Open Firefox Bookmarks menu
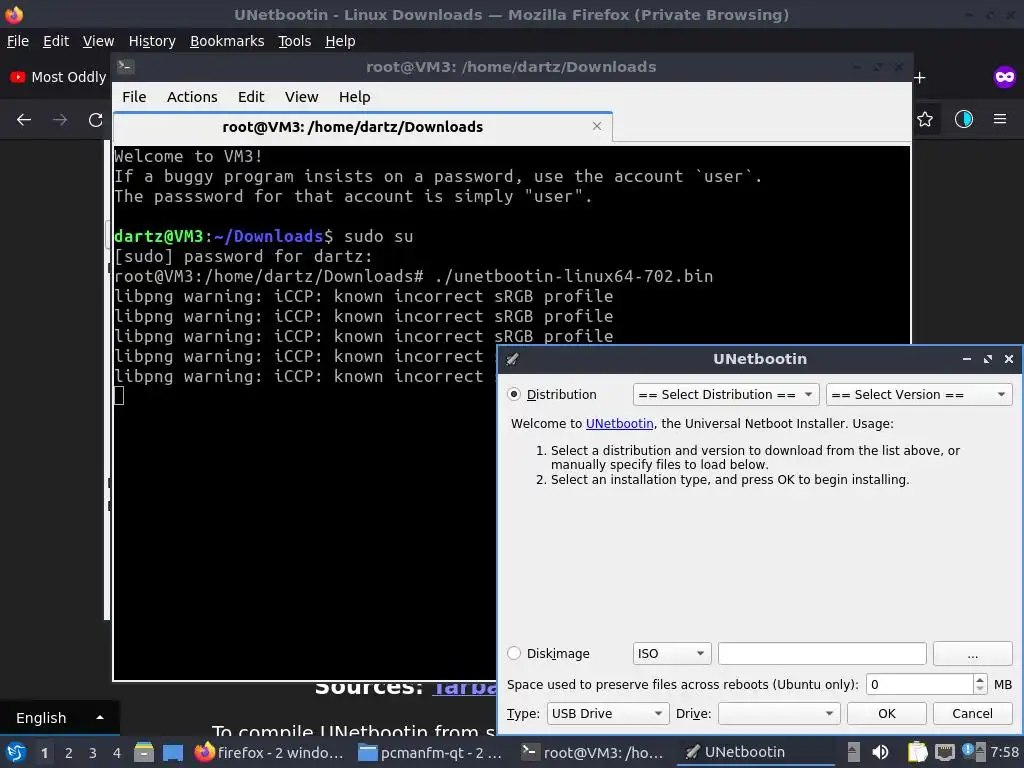 coord(227,41)
